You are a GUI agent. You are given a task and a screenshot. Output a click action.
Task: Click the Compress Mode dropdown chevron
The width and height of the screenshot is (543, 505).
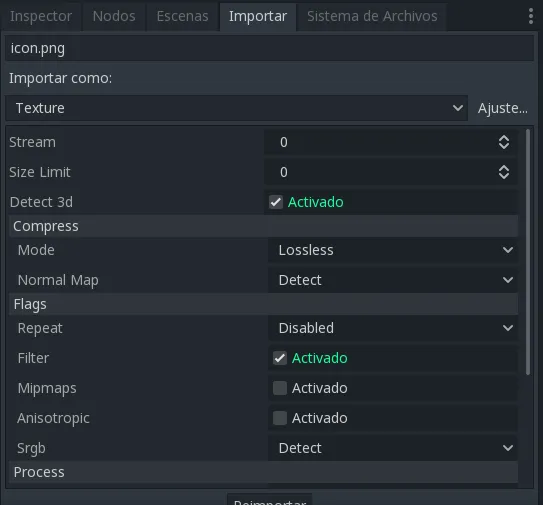pos(508,250)
